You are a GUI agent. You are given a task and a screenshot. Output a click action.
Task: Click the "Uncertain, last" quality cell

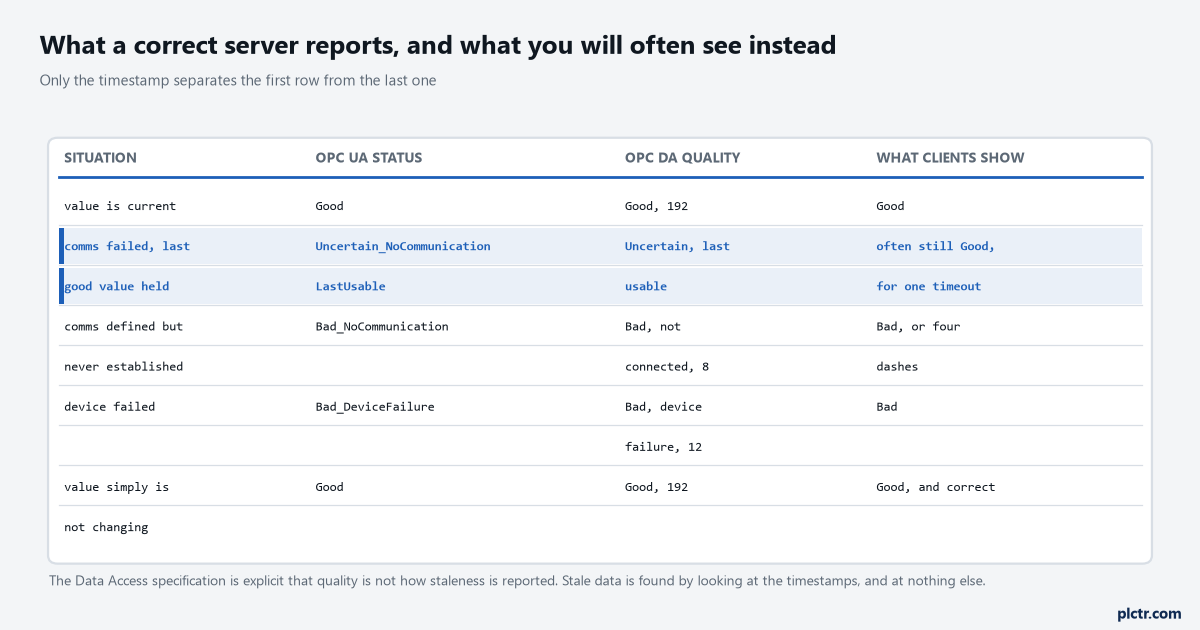tap(677, 246)
